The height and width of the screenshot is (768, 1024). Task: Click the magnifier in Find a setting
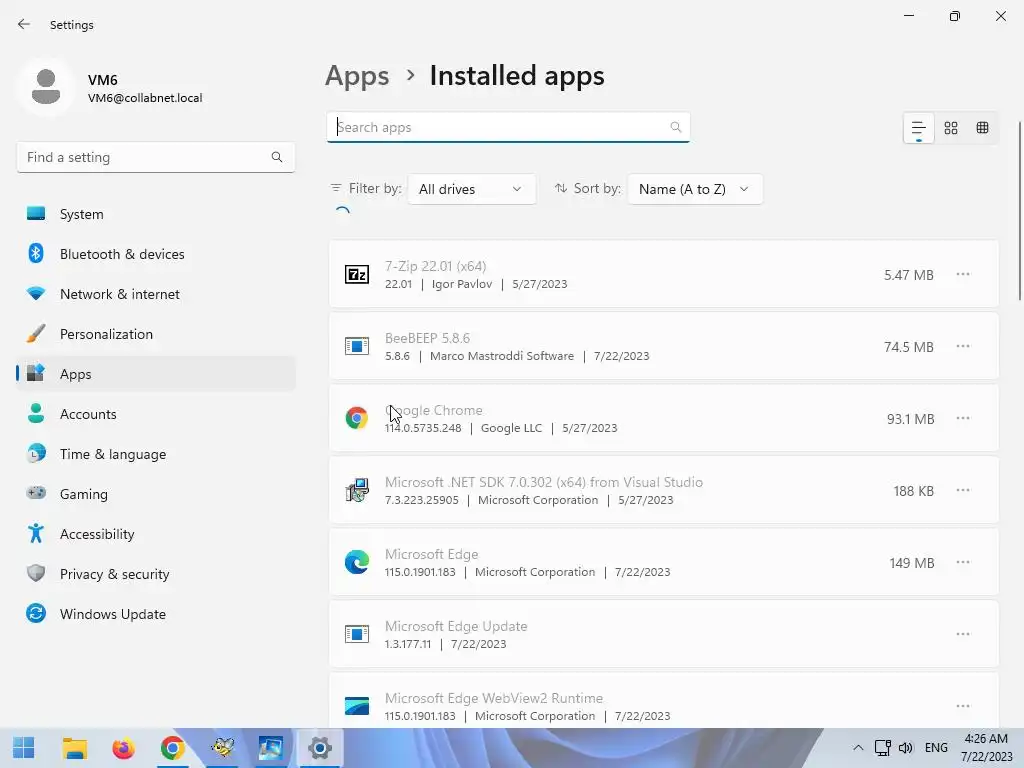[277, 157]
